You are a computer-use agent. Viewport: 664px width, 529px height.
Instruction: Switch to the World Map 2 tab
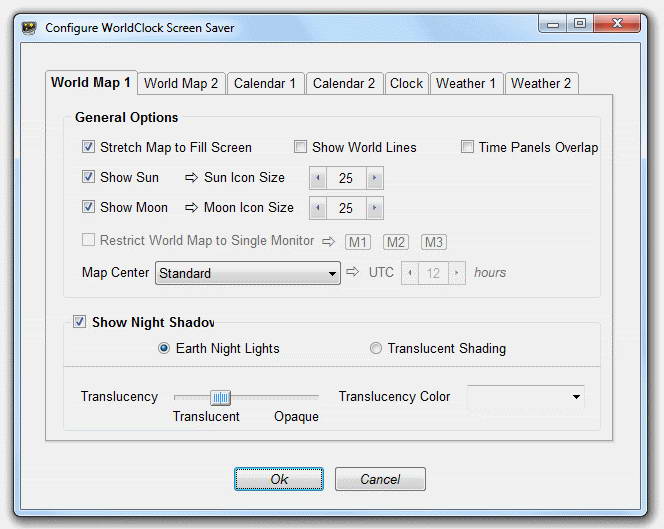point(181,83)
